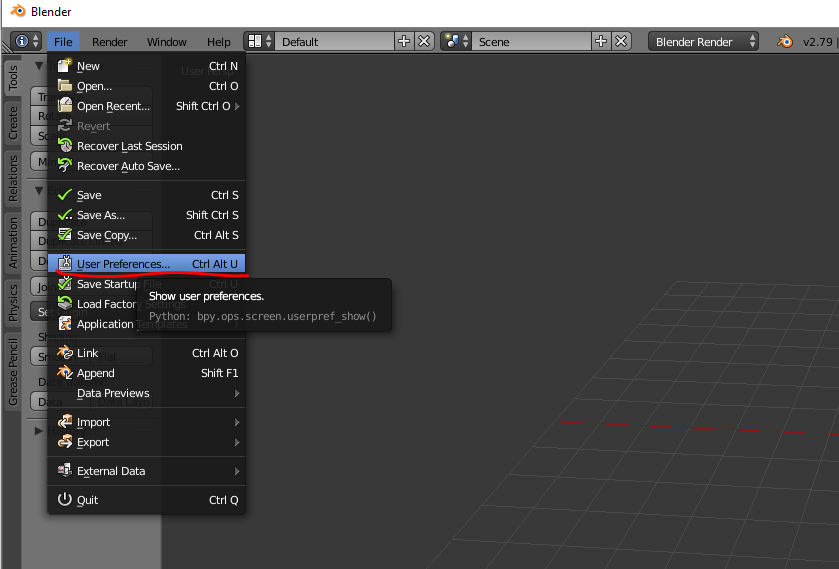The height and width of the screenshot is (569, 839).
Task: Click the Application Templates icon
Action: 65,323
